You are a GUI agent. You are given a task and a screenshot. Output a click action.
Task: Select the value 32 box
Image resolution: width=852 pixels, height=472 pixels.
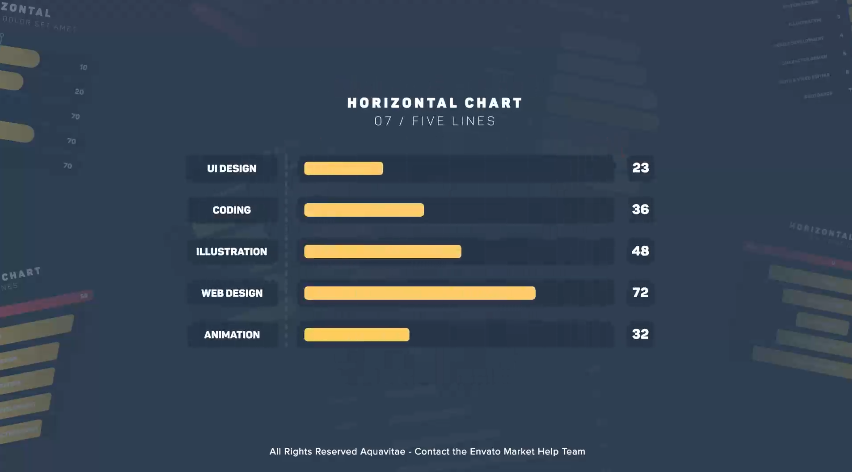click(640, 334)
